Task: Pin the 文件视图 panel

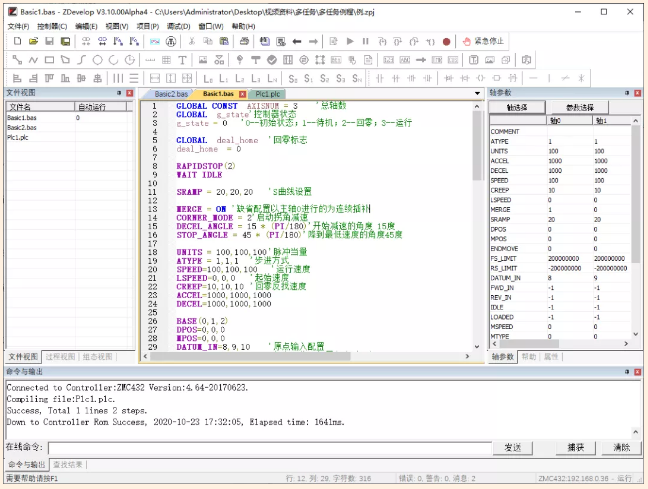Action: pyautogui.click(x=119, y=93)
